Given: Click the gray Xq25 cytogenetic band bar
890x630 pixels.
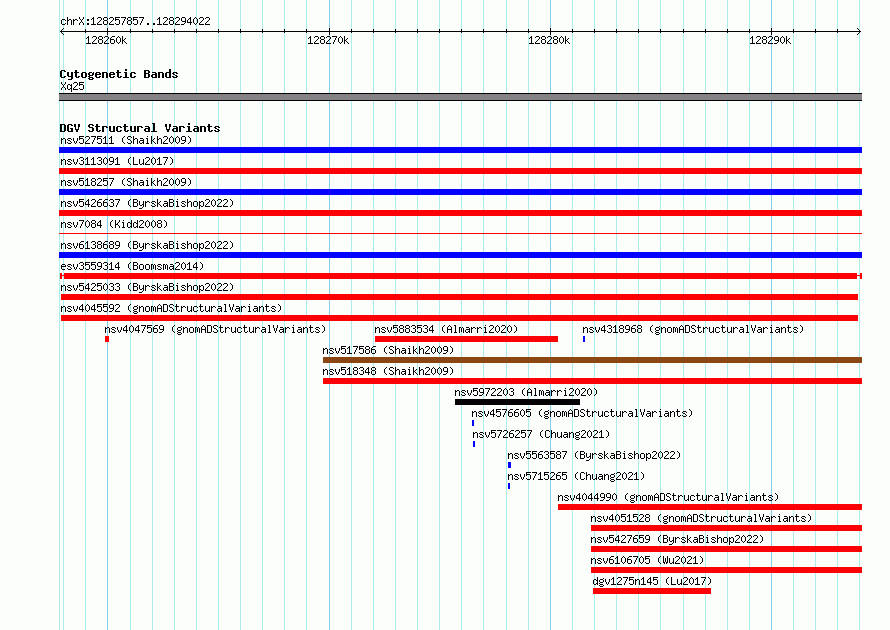Looking at the screenshot, I should tap(460, 97).
